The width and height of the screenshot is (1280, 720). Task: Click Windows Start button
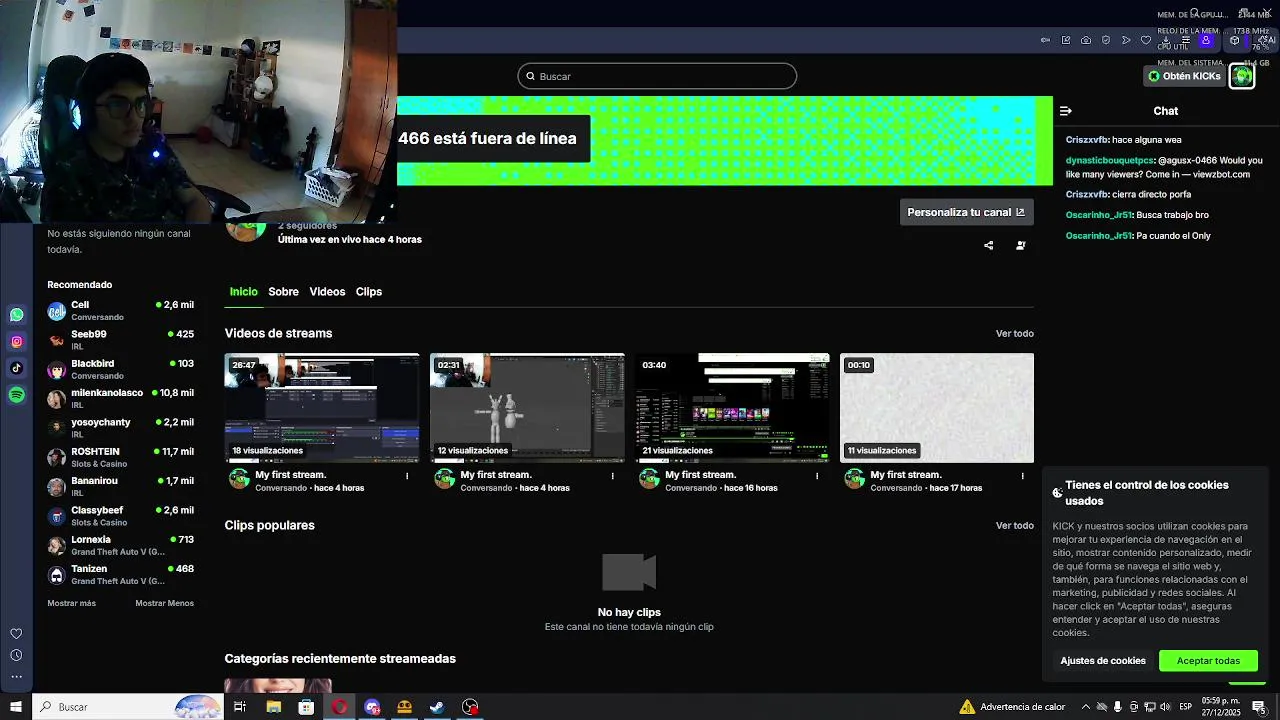16,707
